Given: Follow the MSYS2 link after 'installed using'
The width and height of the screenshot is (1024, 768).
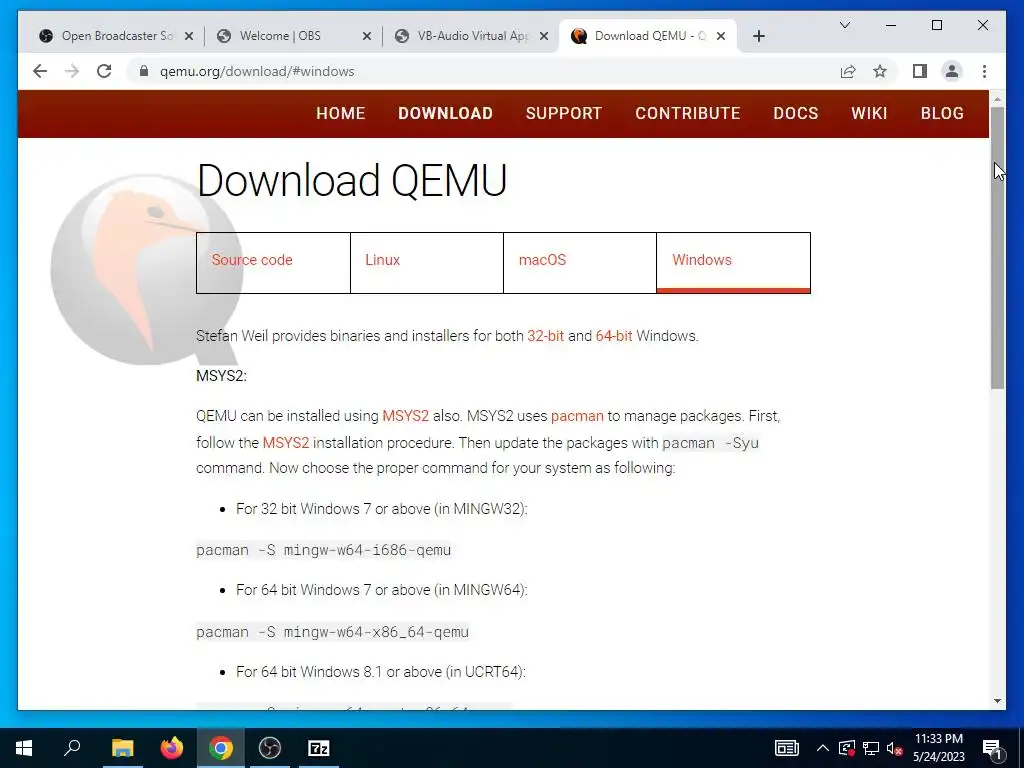Looking at the screenshot, I should coord(406,416).
